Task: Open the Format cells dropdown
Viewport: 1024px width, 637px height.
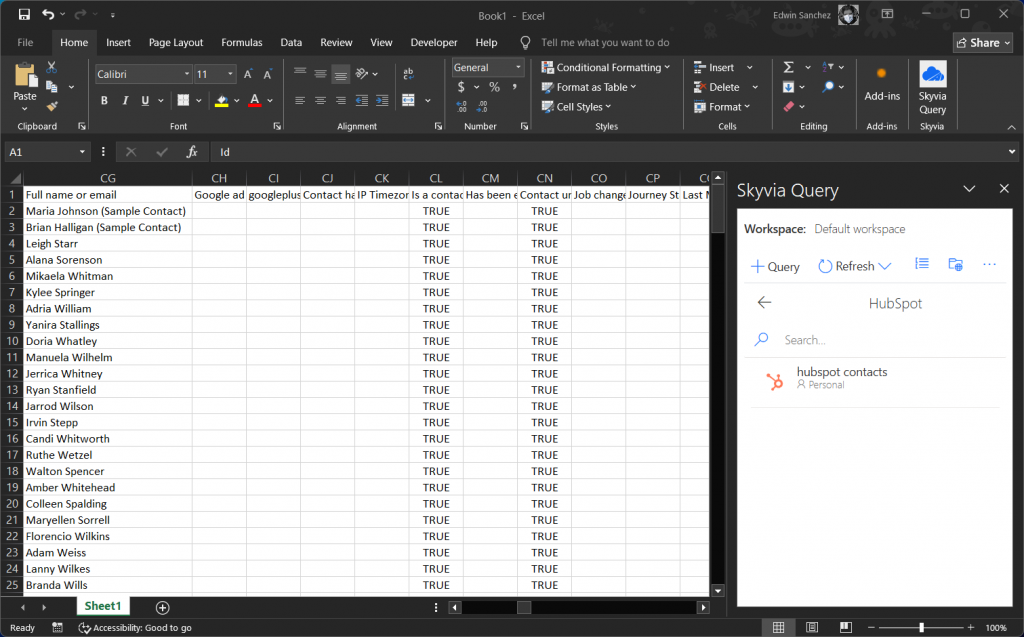Action: (x=722, y=106)
